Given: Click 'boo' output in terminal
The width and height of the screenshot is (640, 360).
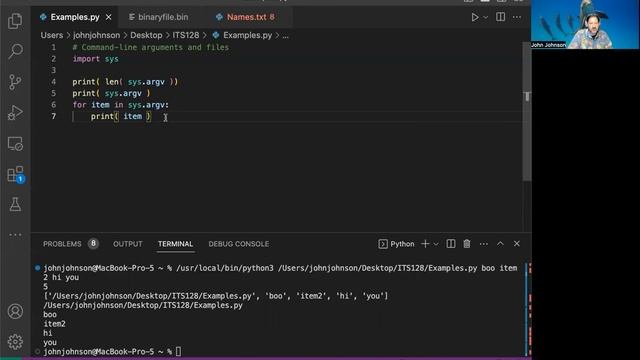Looking at the screenshot, I should pyautogui.click(x=50, y=315).
